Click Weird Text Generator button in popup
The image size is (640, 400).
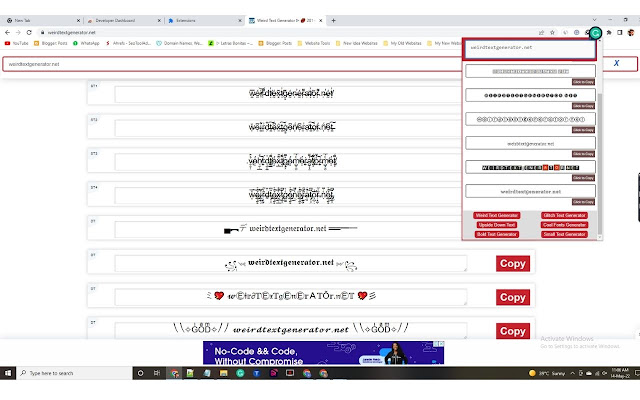click(496, 215)
